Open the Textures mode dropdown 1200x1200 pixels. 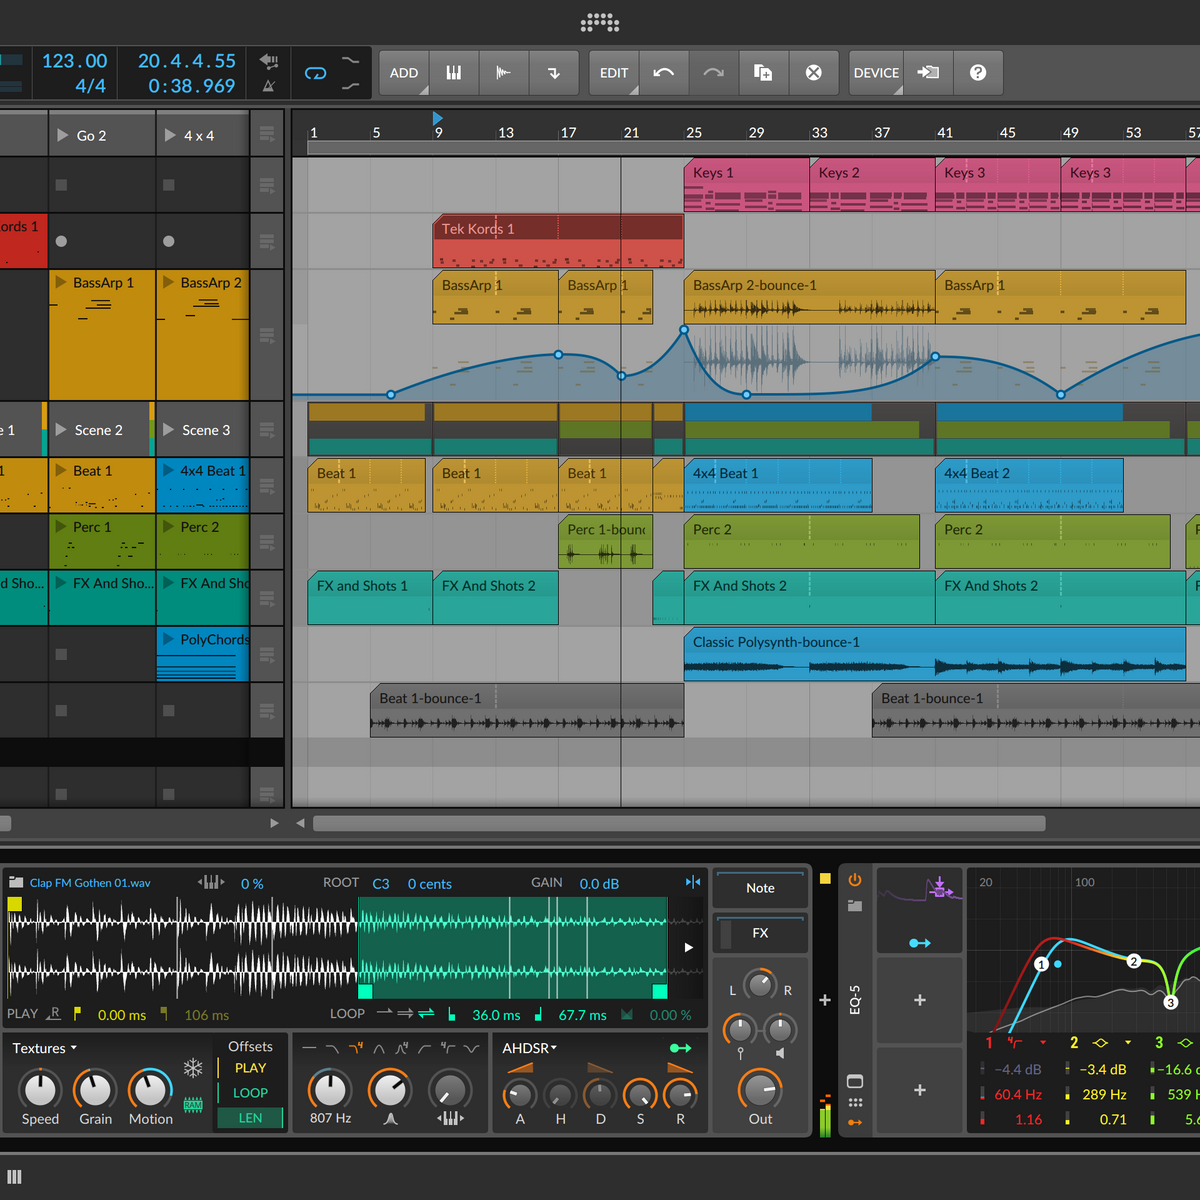pyautogui.click(x=45, y=1048)
